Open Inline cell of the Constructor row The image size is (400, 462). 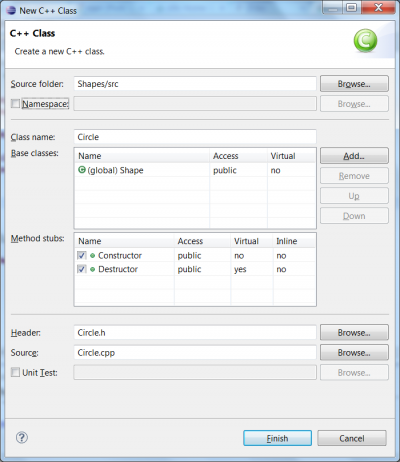[x=294, y=256]
